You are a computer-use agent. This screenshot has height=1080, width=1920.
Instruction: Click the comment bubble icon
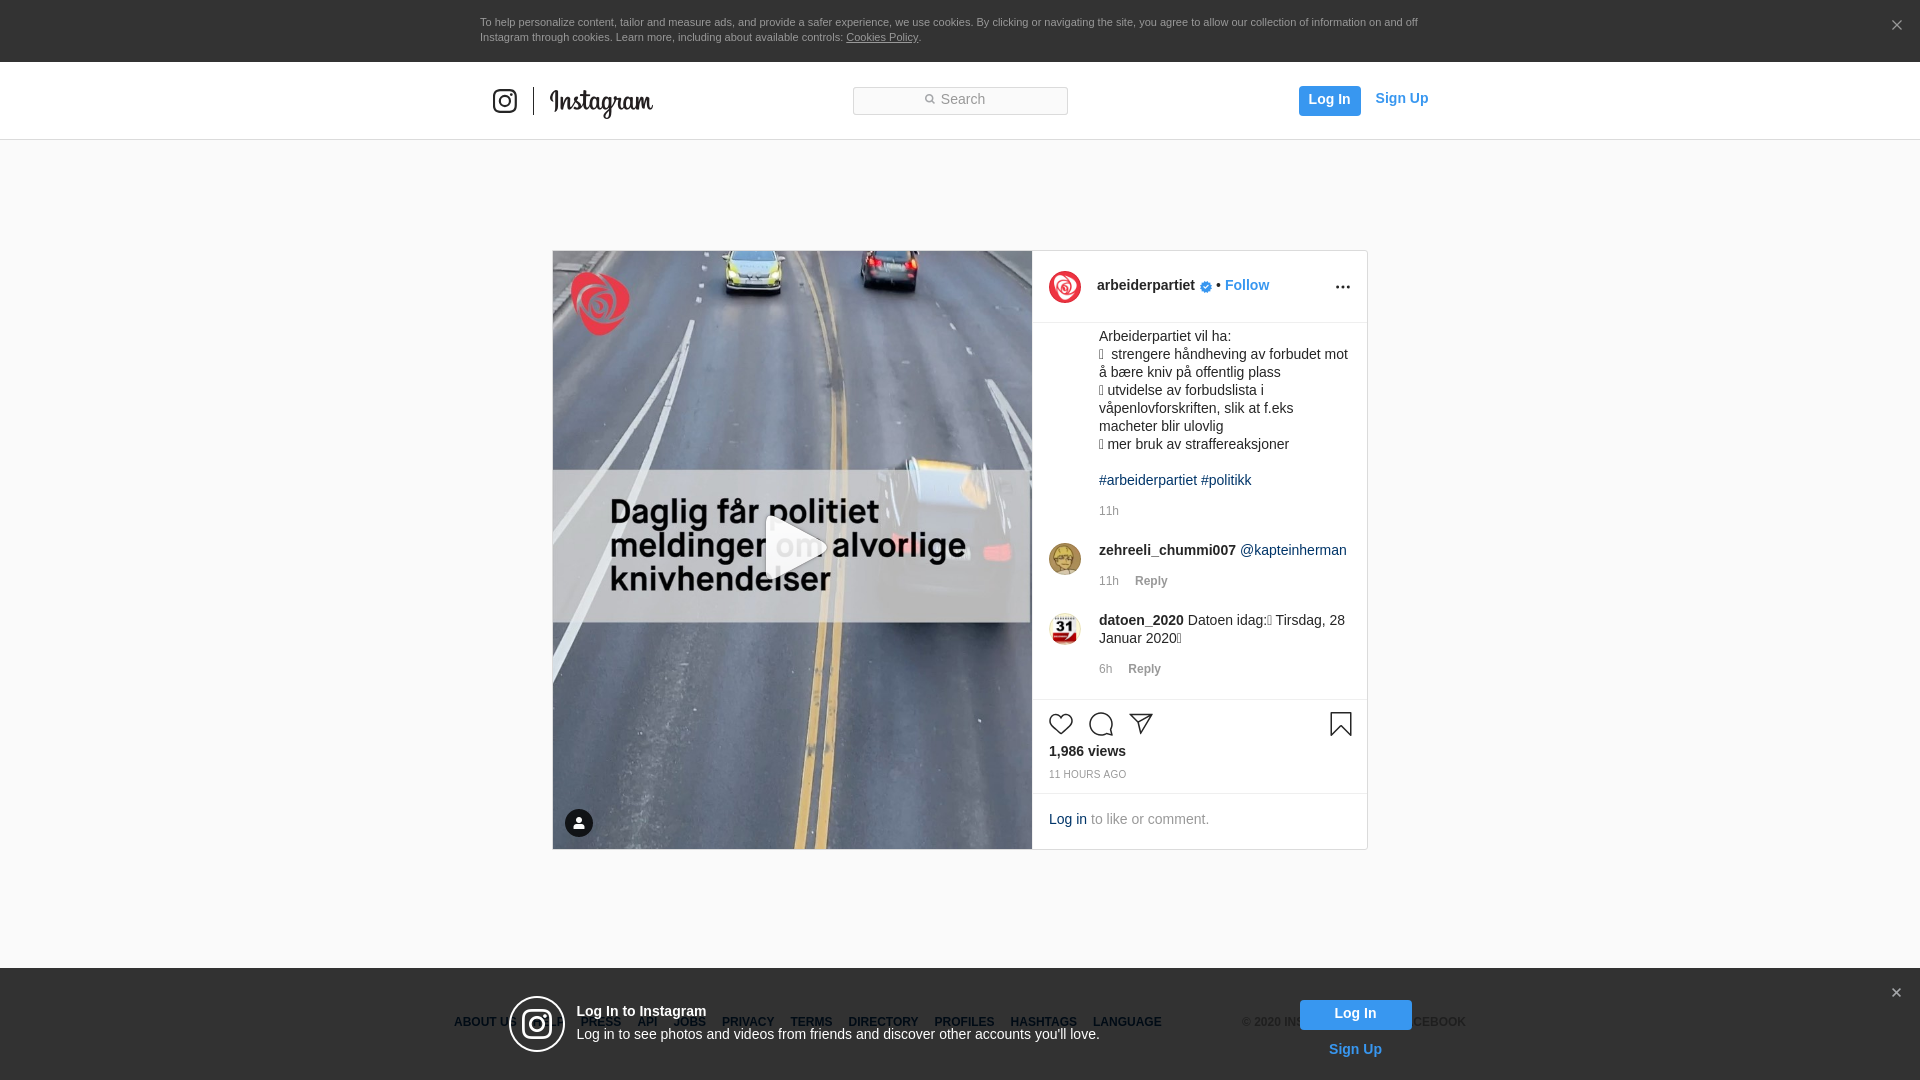coord(1101,724)
